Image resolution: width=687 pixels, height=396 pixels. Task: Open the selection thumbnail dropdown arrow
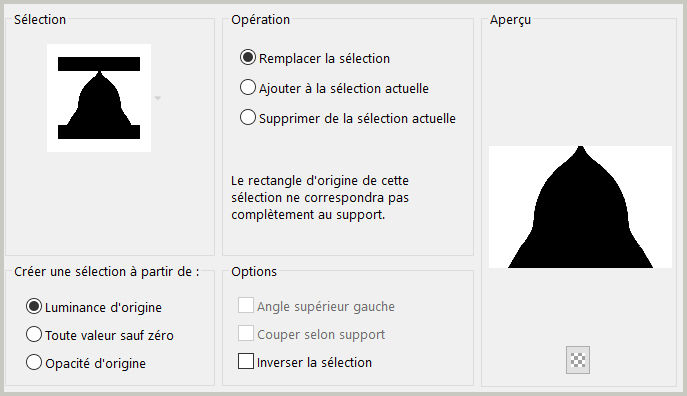(158, 98)
